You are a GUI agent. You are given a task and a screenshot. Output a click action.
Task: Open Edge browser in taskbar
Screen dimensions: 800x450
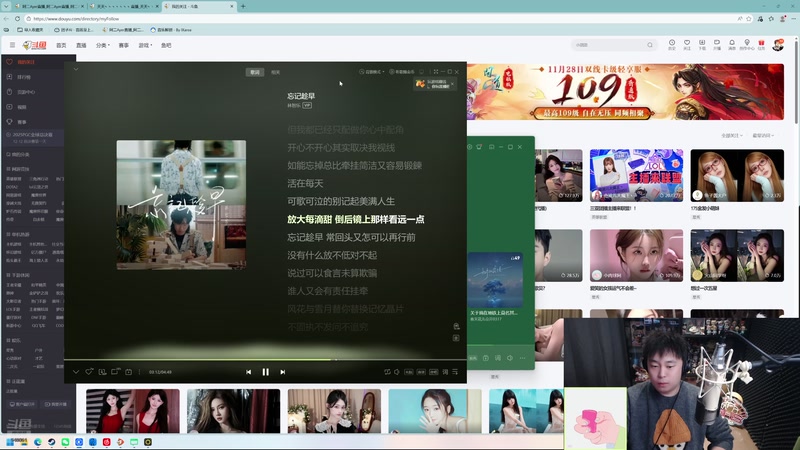pos(38,442)
